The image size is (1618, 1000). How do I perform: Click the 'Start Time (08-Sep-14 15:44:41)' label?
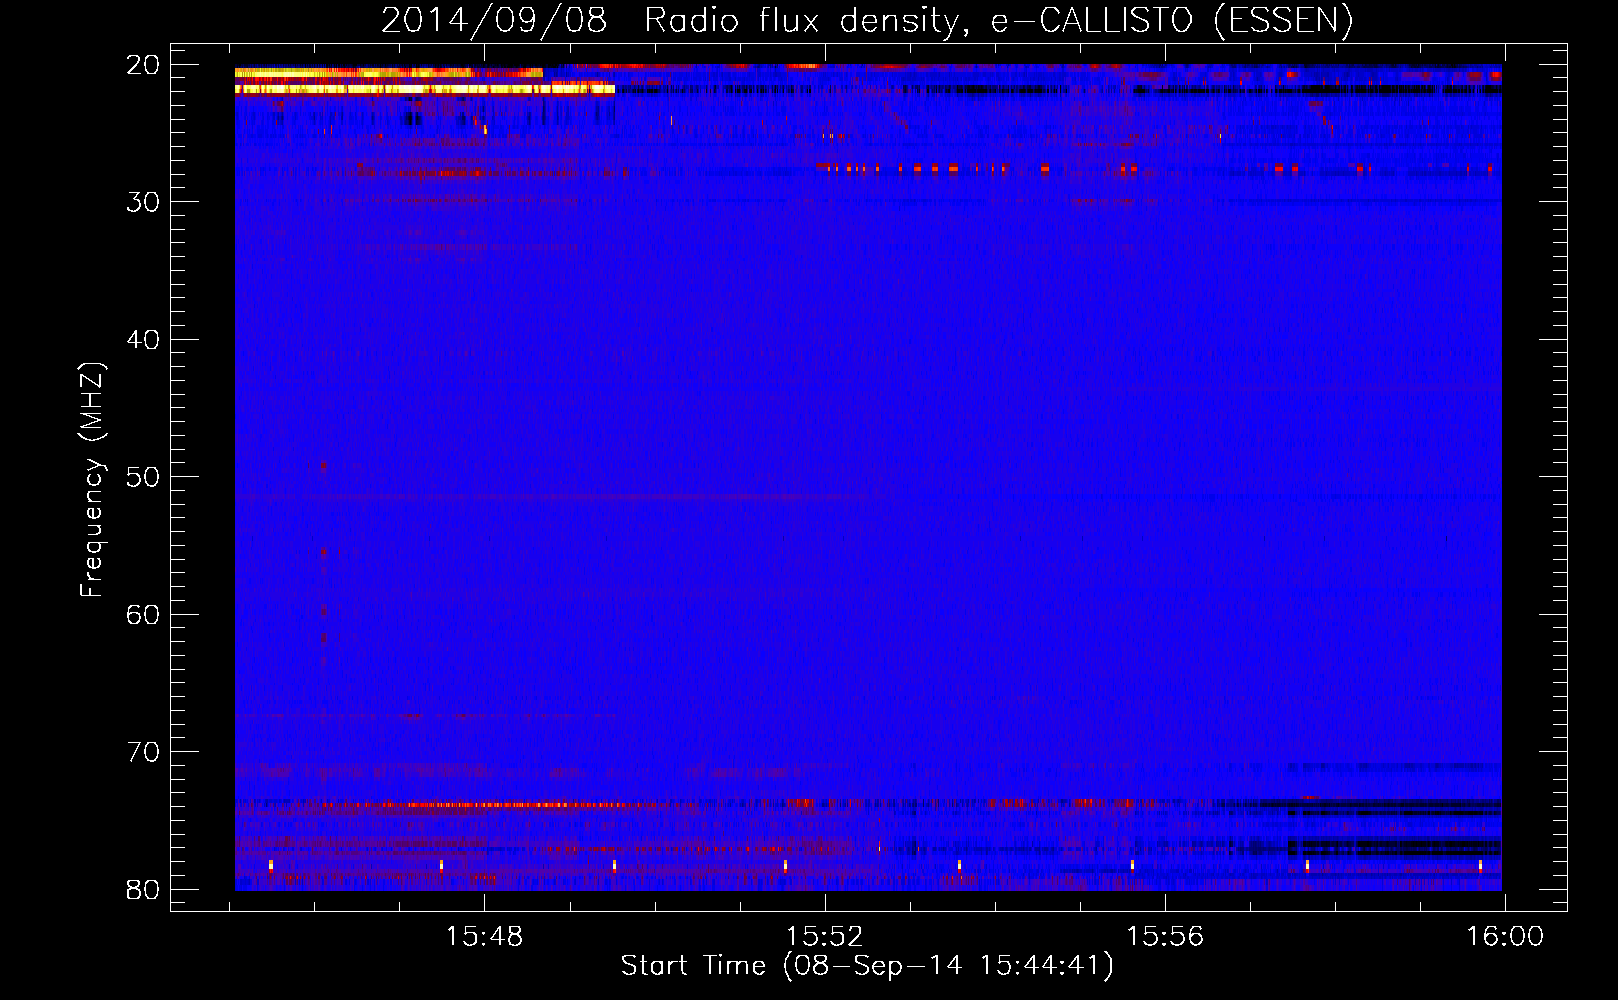(x=867, y=965)
